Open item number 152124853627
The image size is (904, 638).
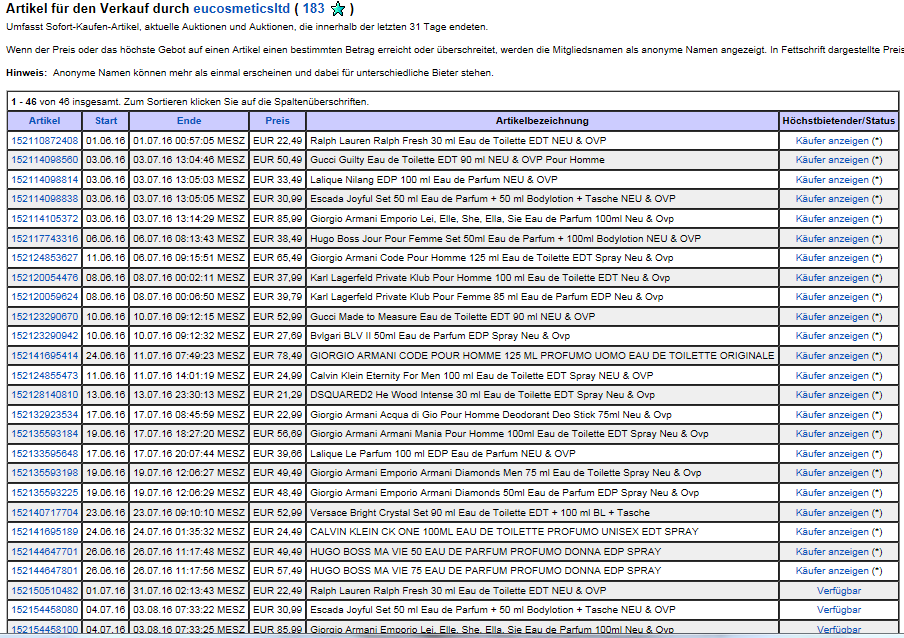point(45,258)
